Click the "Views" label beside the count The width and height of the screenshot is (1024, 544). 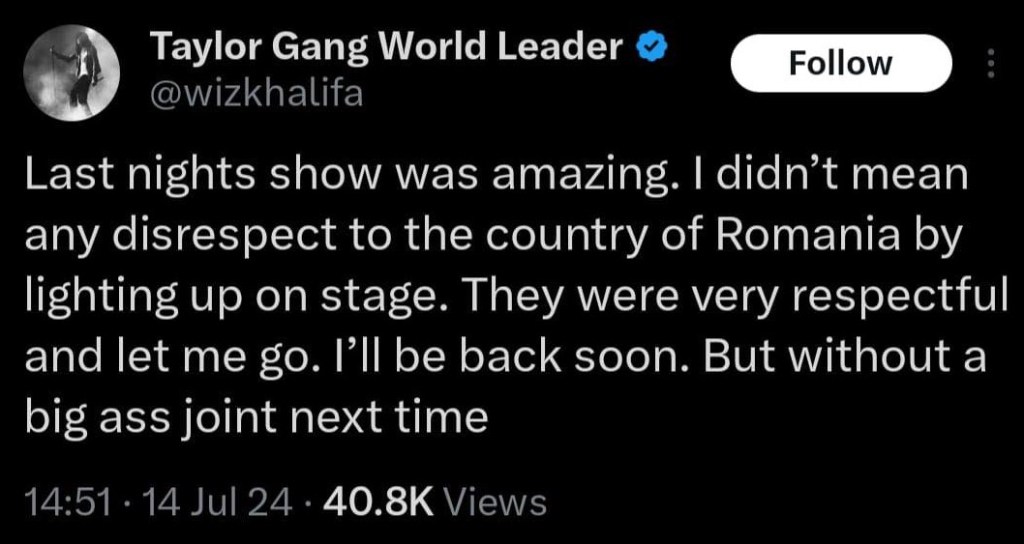[x=493, y=501]
